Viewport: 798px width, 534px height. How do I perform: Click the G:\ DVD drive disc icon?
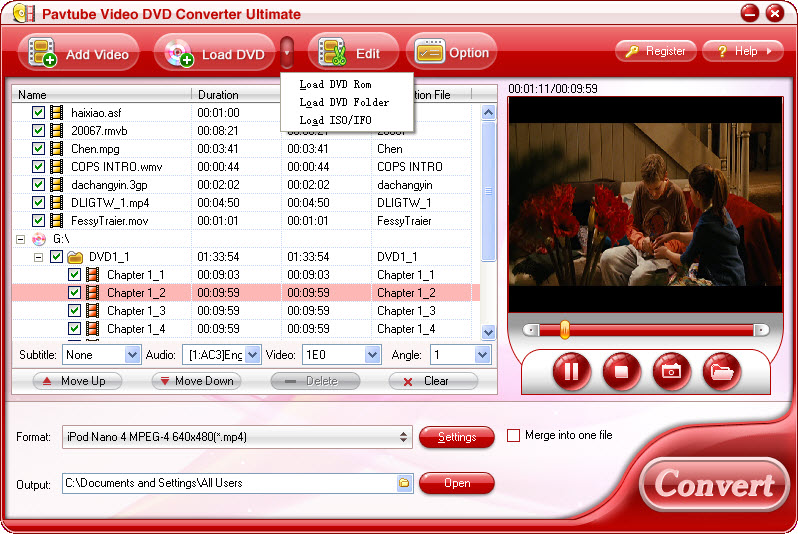(39, 239)
